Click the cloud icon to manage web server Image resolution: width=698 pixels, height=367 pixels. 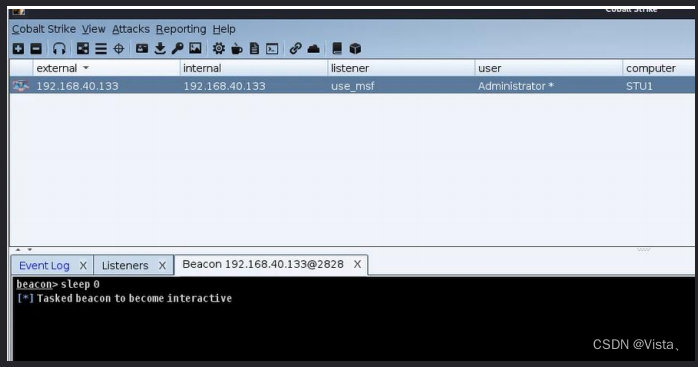point(314,49)
